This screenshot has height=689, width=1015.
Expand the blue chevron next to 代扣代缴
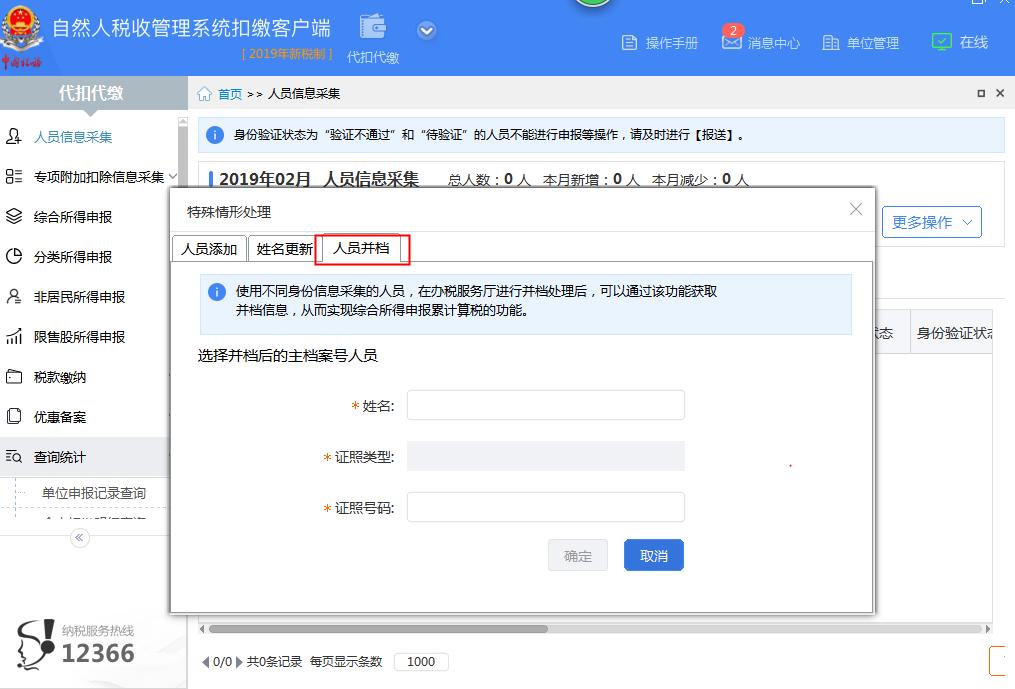coord(426,30)
